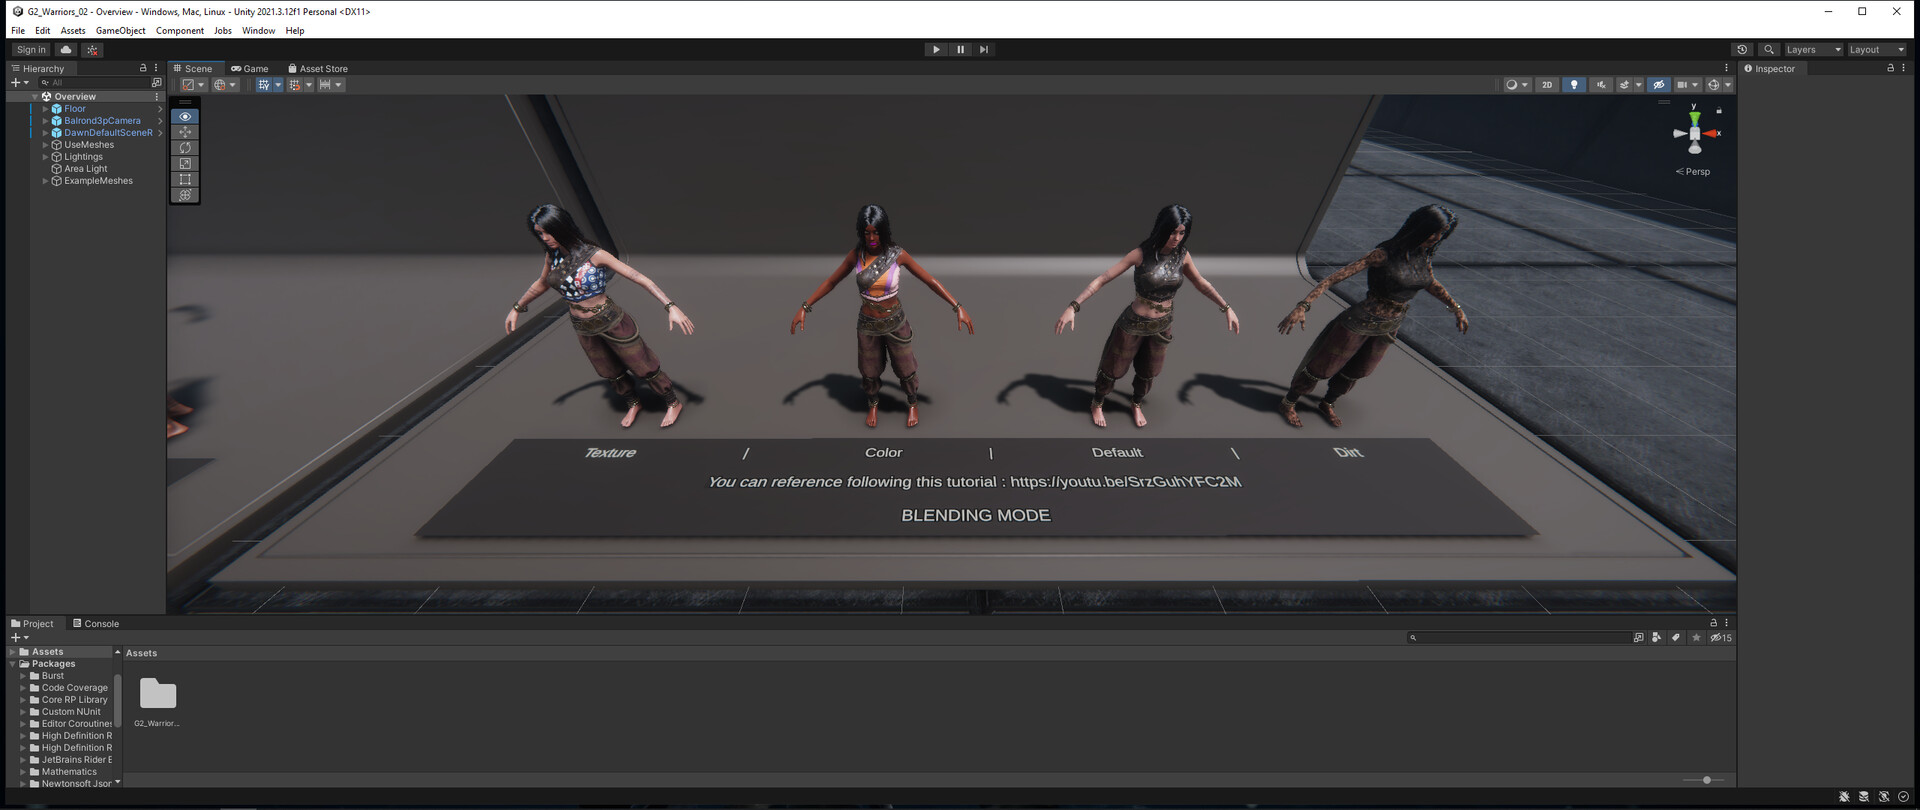Open the Layout dropdown
The height and width of the screenshot is (810, 1920).
pos(1877,49)
